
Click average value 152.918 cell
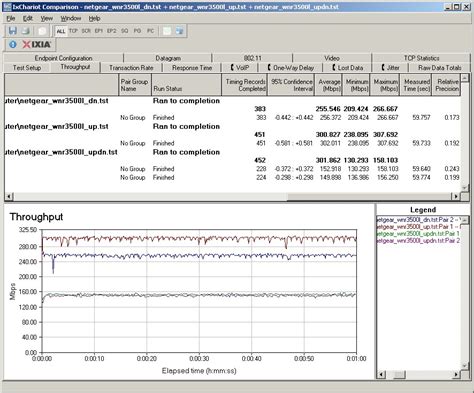(x=330, y=169)
